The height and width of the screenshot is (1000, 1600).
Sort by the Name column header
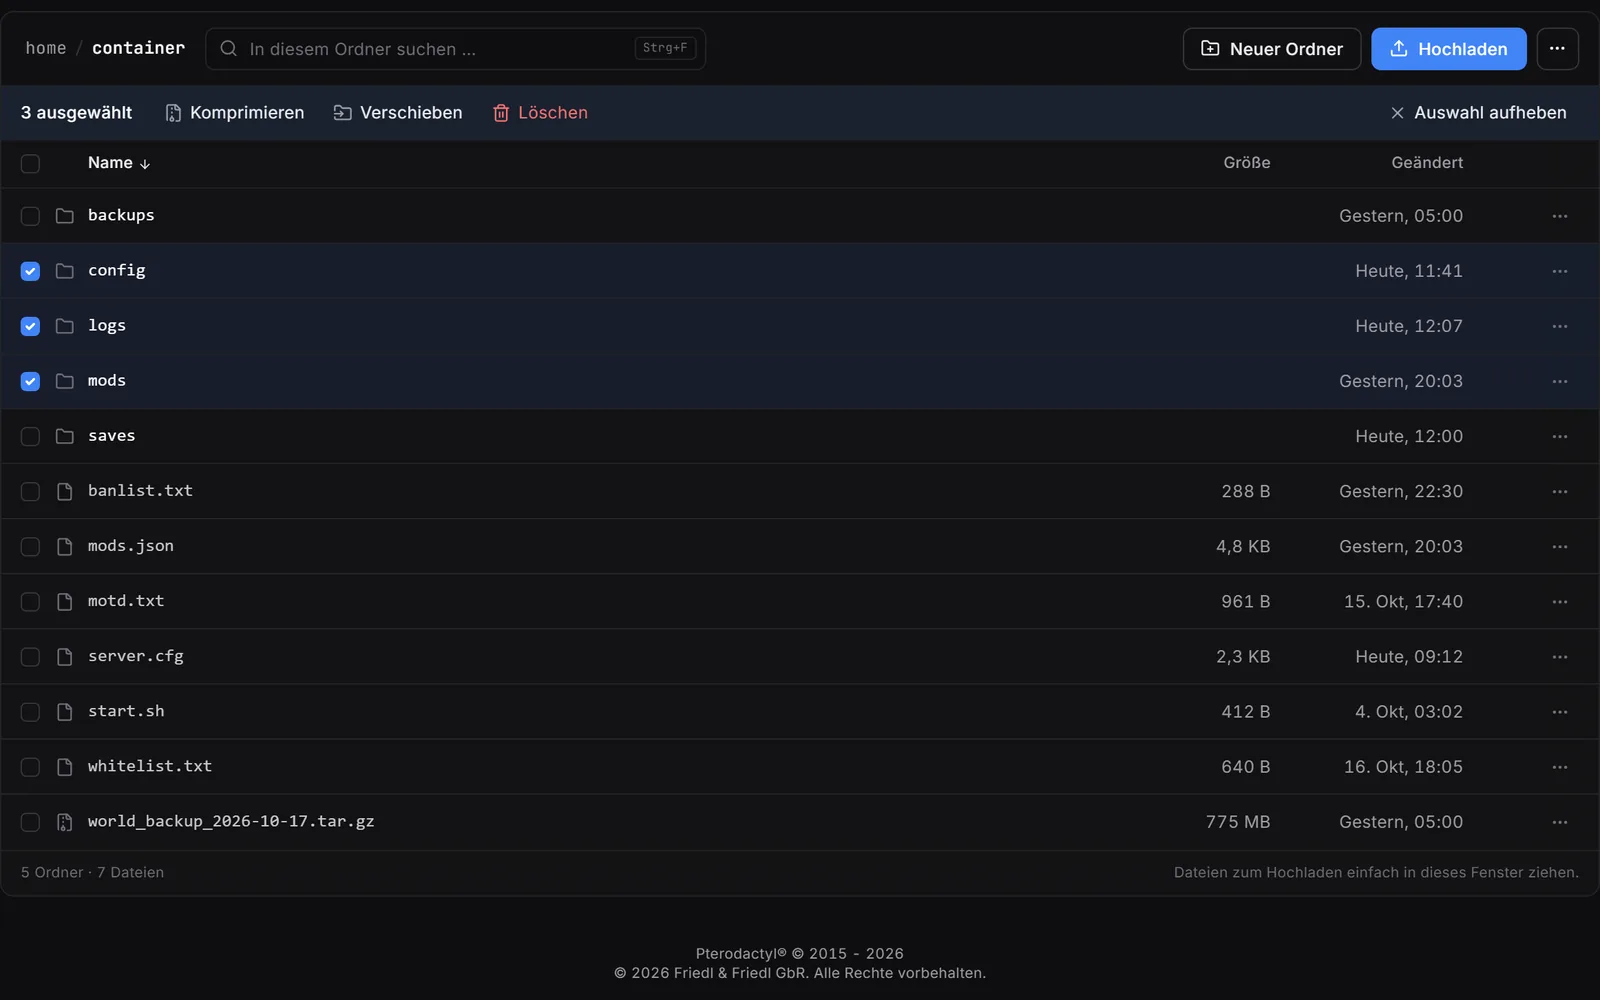tap(119, 163)
